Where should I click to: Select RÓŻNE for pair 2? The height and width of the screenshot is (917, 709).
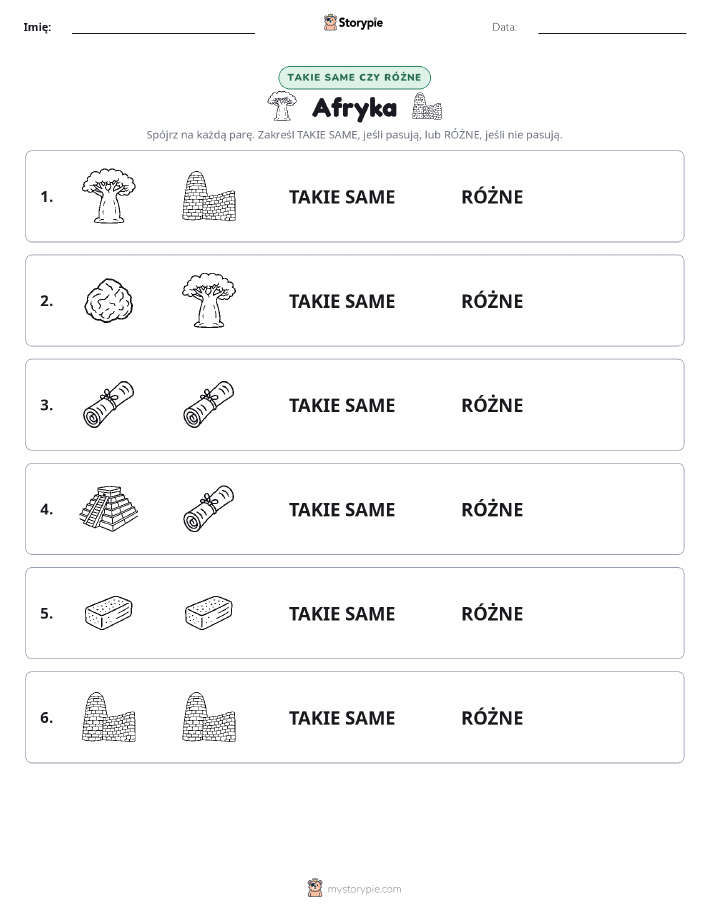pos(492,301)
